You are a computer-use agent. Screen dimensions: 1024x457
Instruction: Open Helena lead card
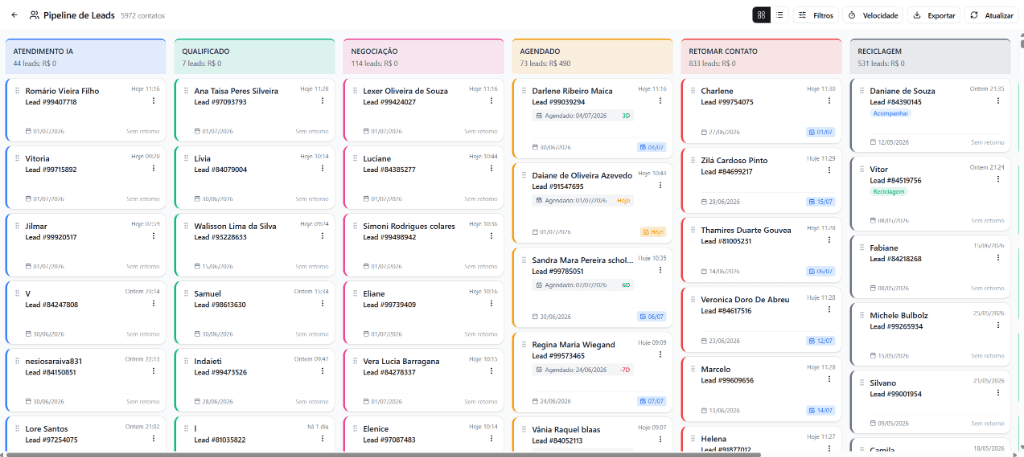point(761,439)
